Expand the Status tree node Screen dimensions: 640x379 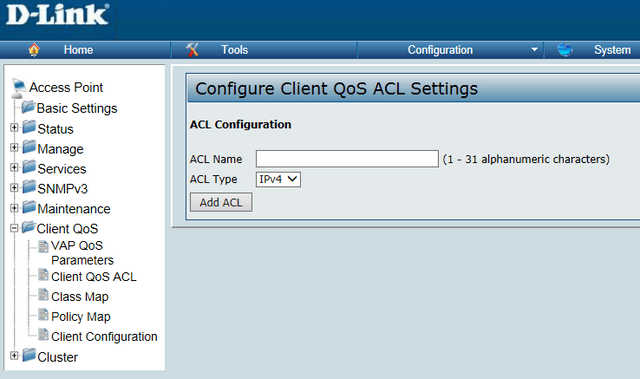14,128
